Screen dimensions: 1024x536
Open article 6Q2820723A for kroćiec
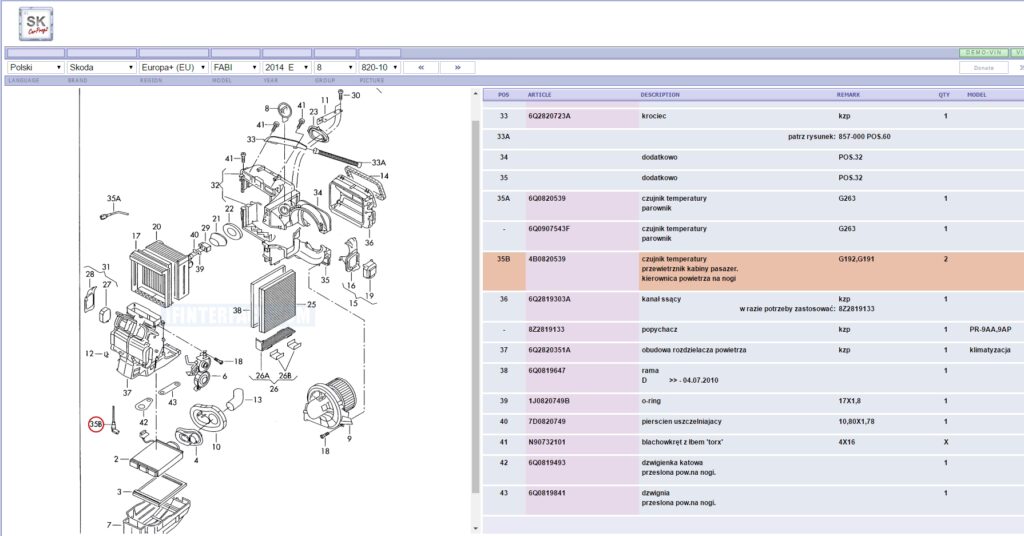point(549,116)
